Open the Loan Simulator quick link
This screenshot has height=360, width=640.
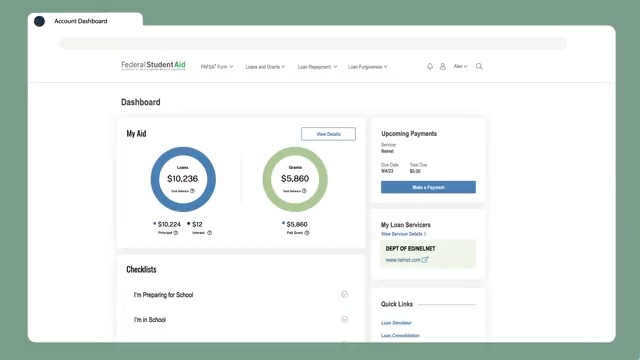tap(396, 323)
